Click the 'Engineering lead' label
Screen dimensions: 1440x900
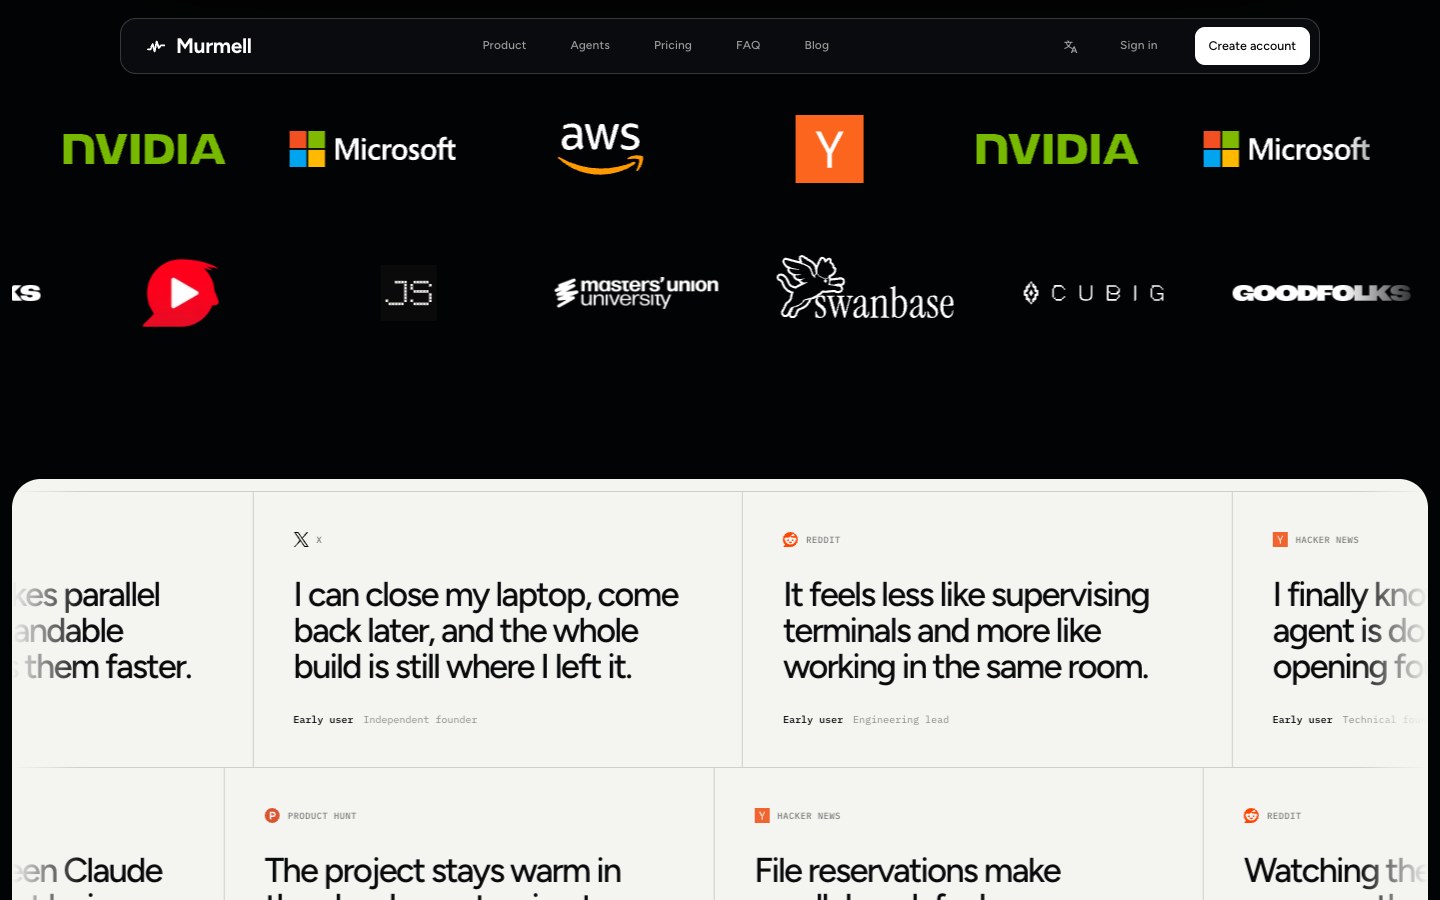901,720
